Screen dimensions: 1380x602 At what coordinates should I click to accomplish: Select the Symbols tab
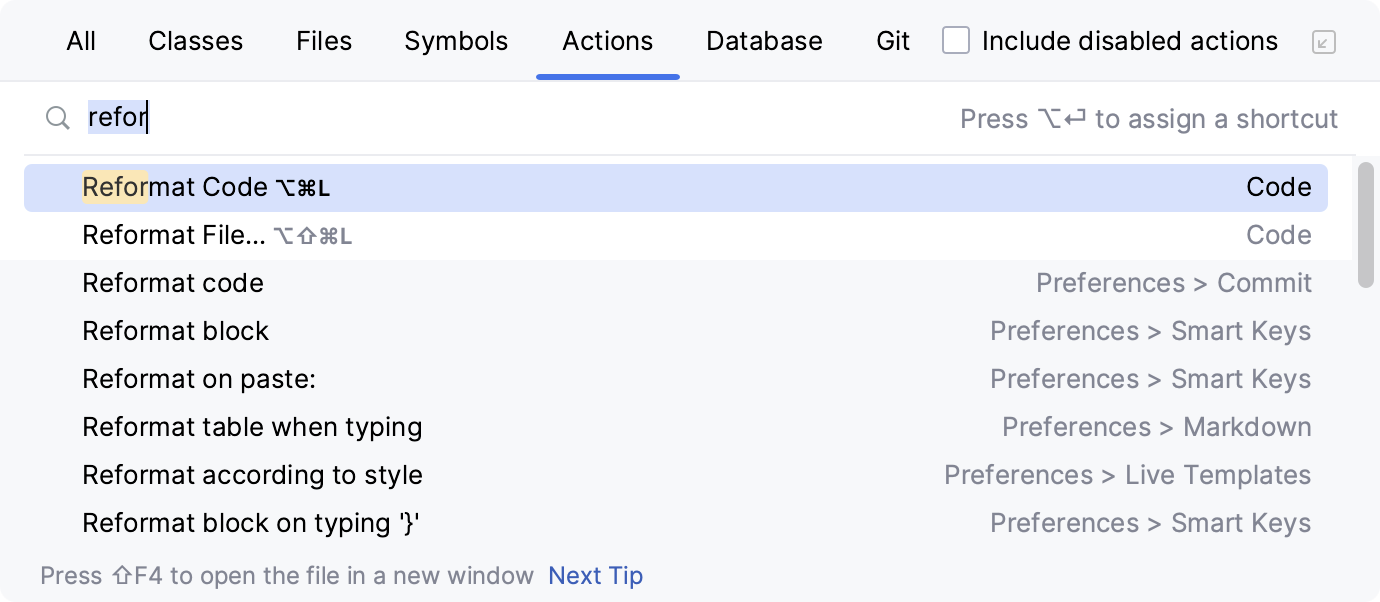(x=456, y=41)
